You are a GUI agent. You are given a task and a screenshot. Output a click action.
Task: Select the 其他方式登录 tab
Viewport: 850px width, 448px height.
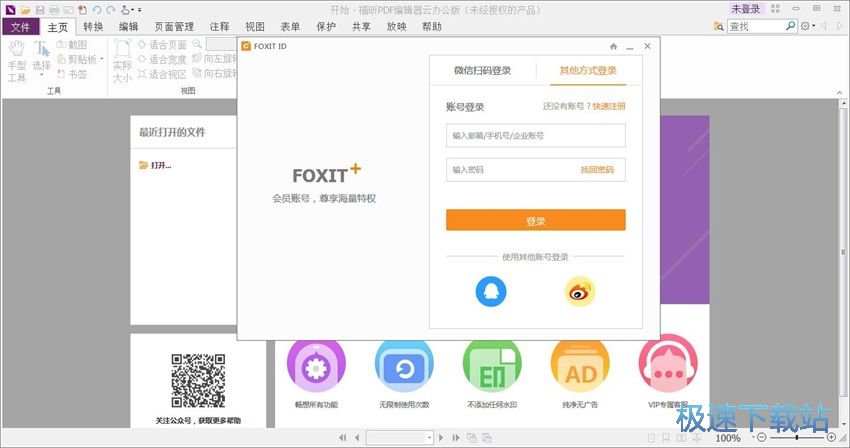click(x=588, y=71)
